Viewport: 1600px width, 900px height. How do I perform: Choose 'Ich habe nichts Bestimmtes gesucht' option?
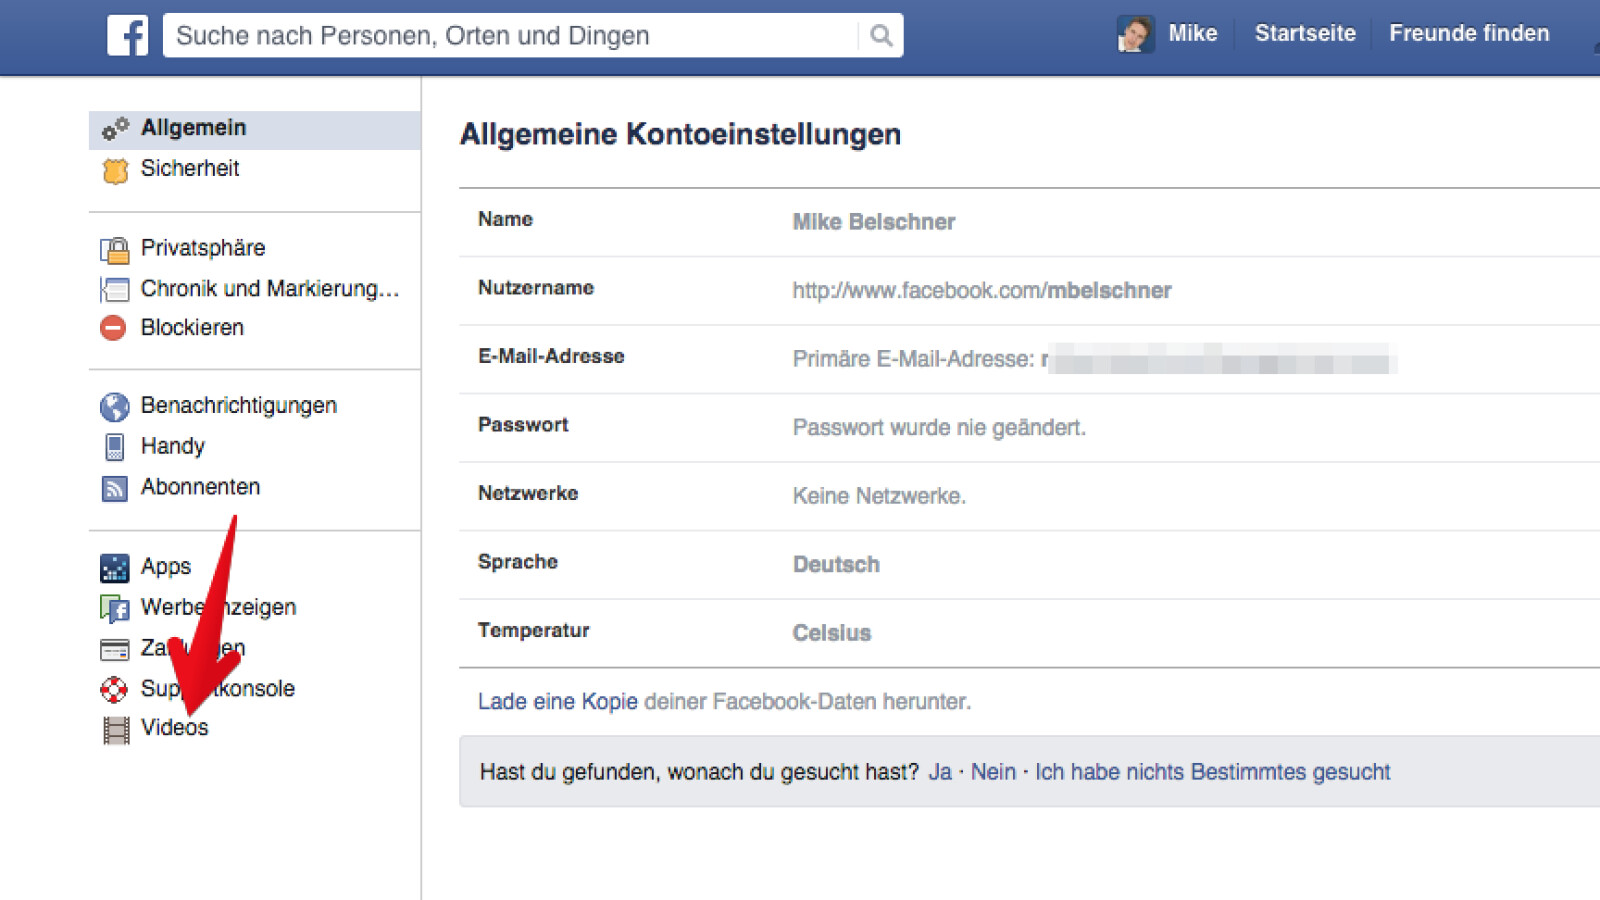coord(1212,772)
